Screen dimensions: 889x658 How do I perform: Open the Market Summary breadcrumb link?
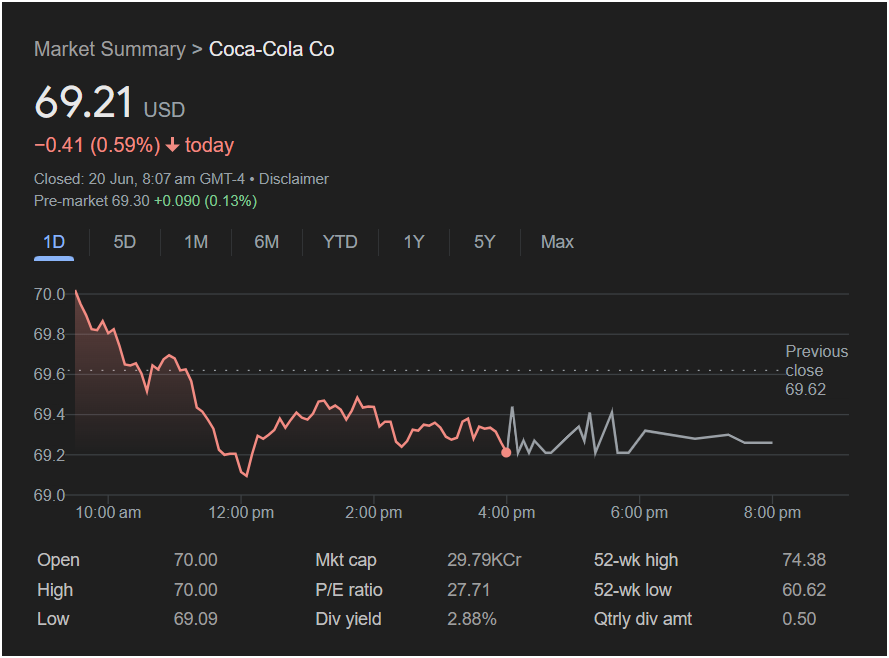pyautogui.click(x=109, y=49)
